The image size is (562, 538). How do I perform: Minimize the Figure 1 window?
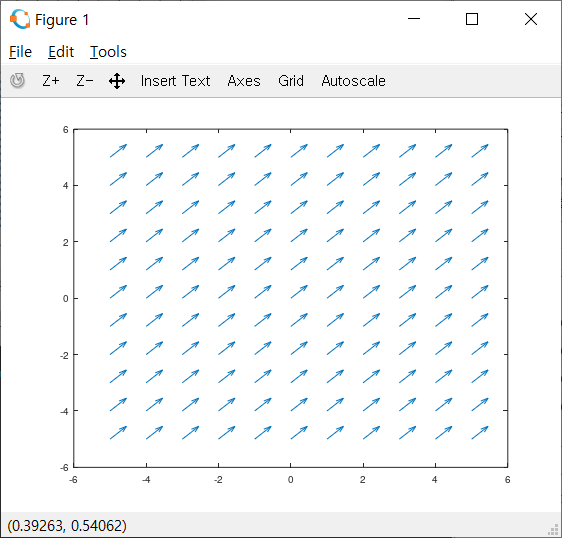(414, 19)
